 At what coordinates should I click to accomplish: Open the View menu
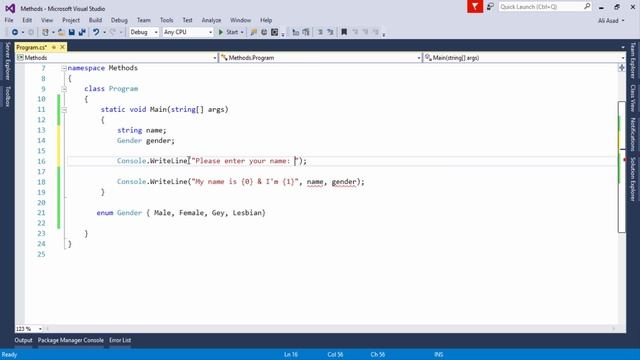click(x=47, y=20)
